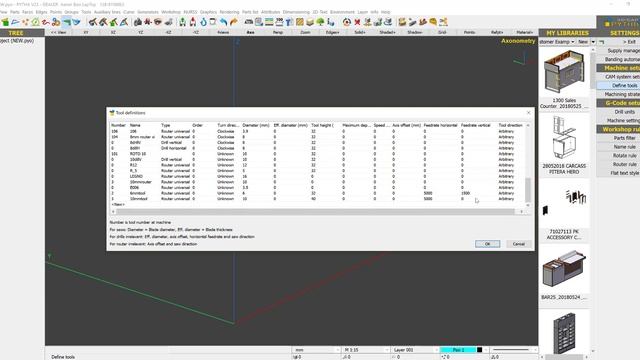This screenshot has height=360, width=640.
Task: Click the red rocket toolbar icon
Action: (x=193, y=22)
